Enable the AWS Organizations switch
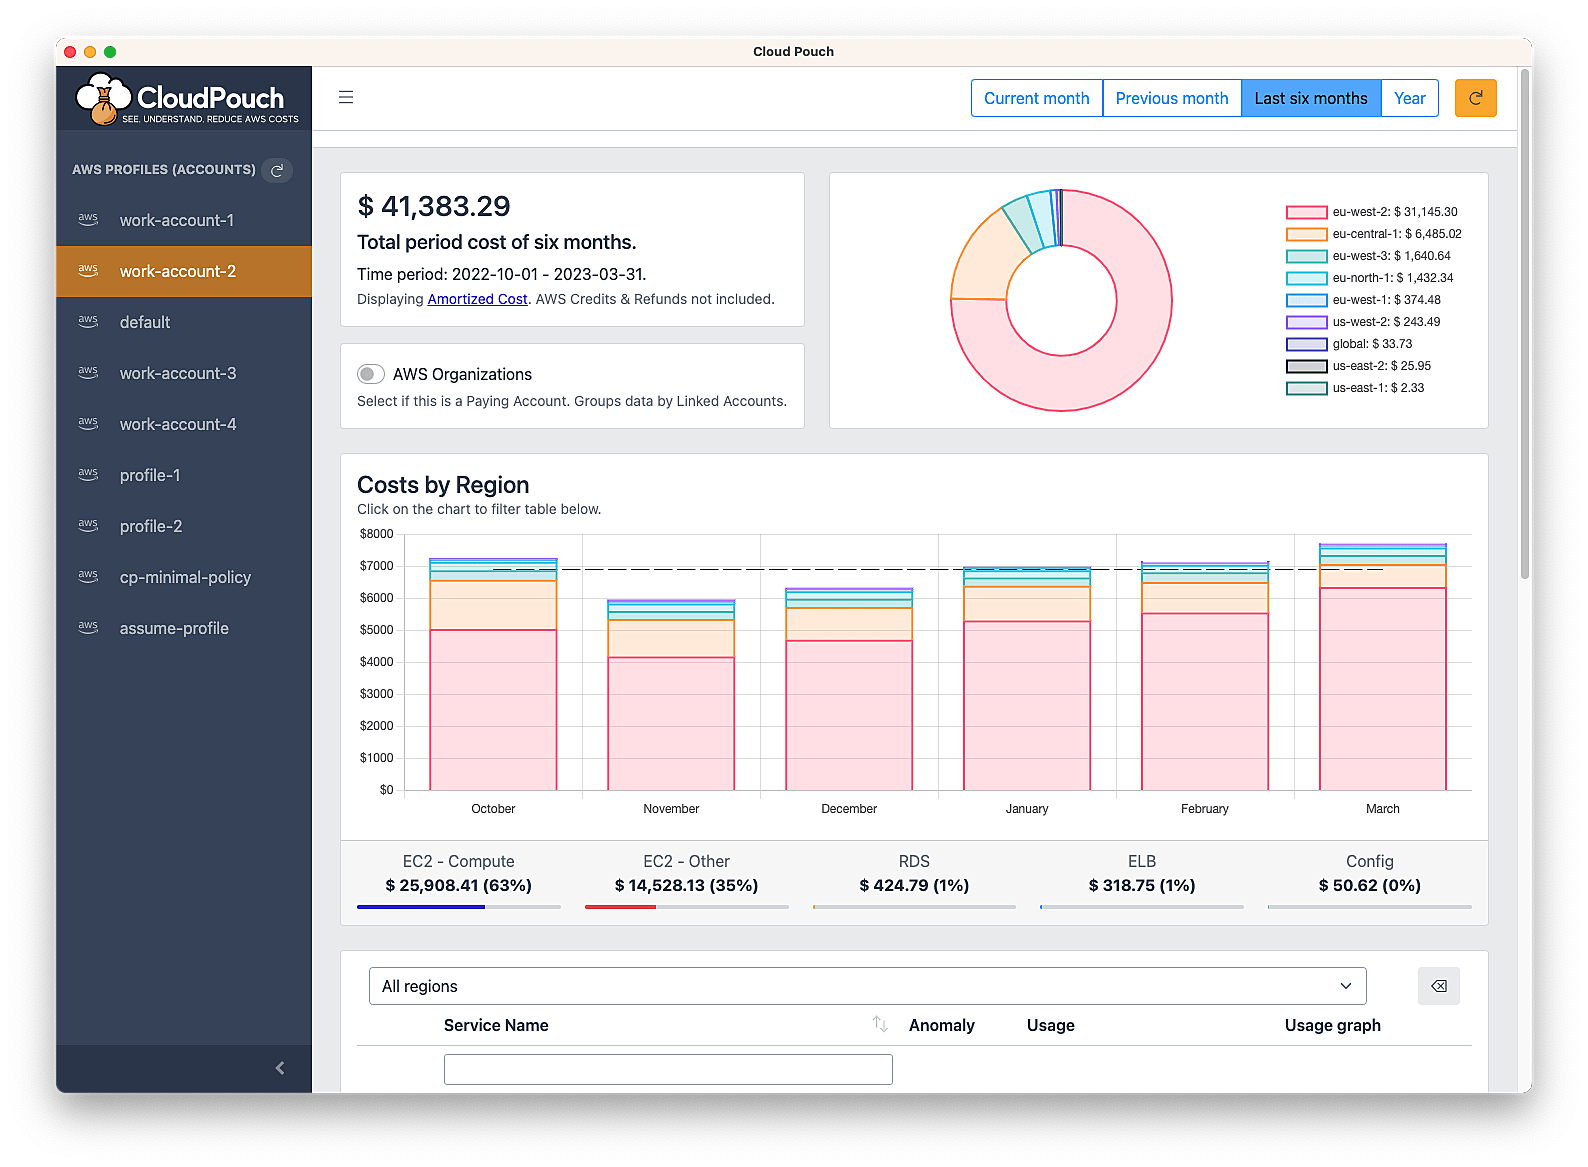 [371, 374]
